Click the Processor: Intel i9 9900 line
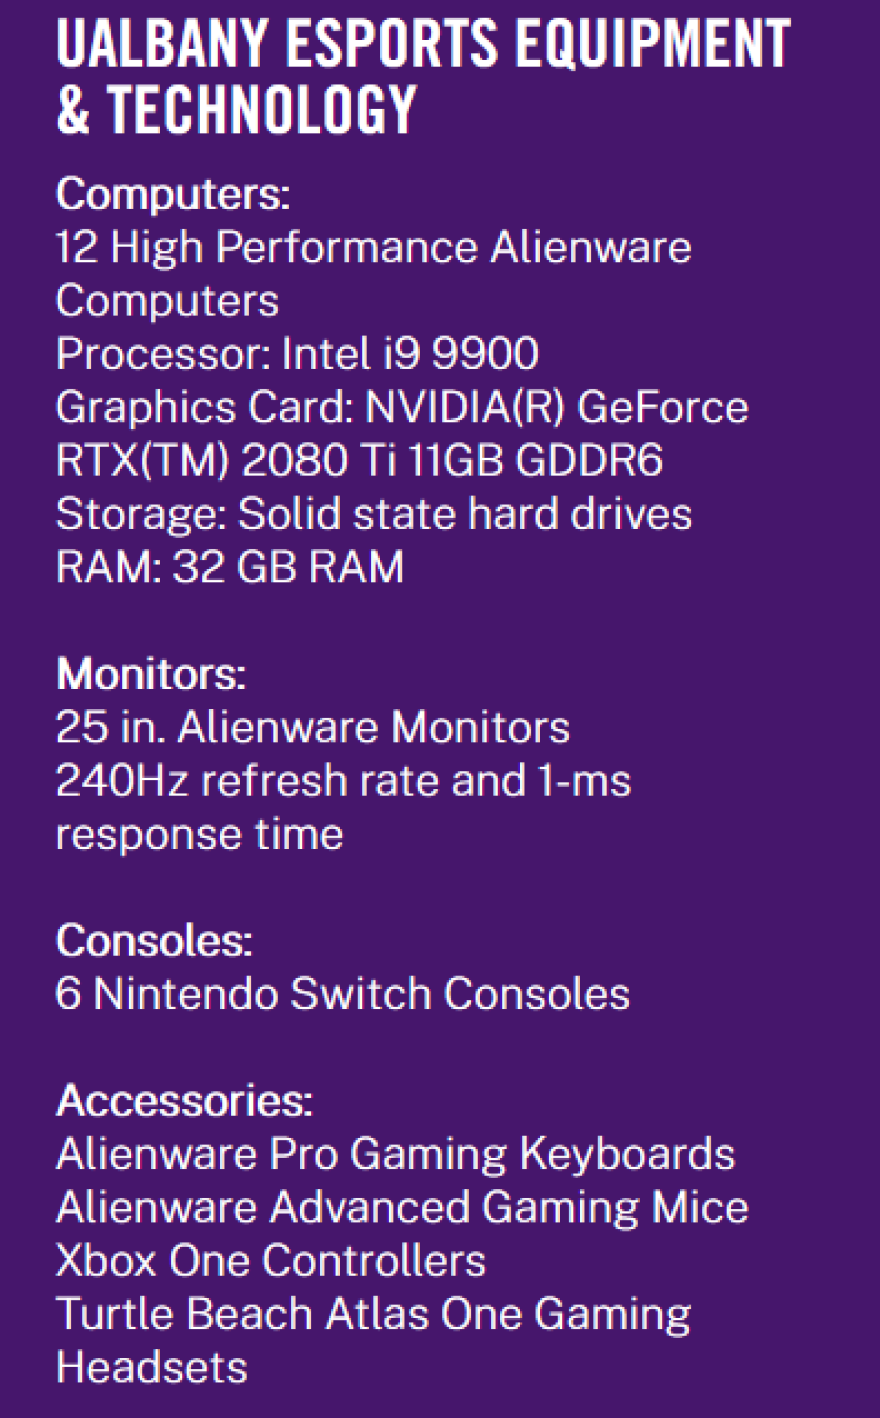This screenshot has width=880, height=1418. (297, 354)
